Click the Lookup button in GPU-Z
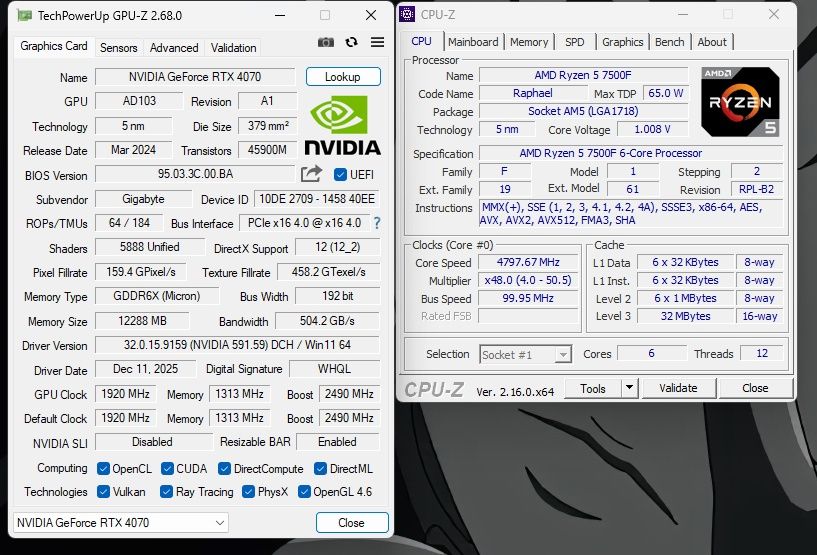The image size is (817, 555). (x=343, y=77)
